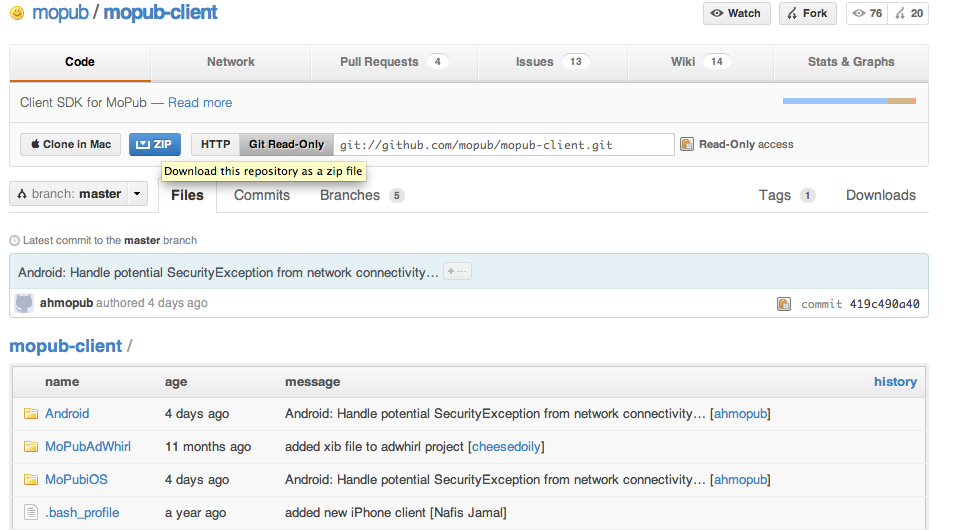953x530 pixels.
Task: Click the Read more link
Action: (x=200, y=103)
